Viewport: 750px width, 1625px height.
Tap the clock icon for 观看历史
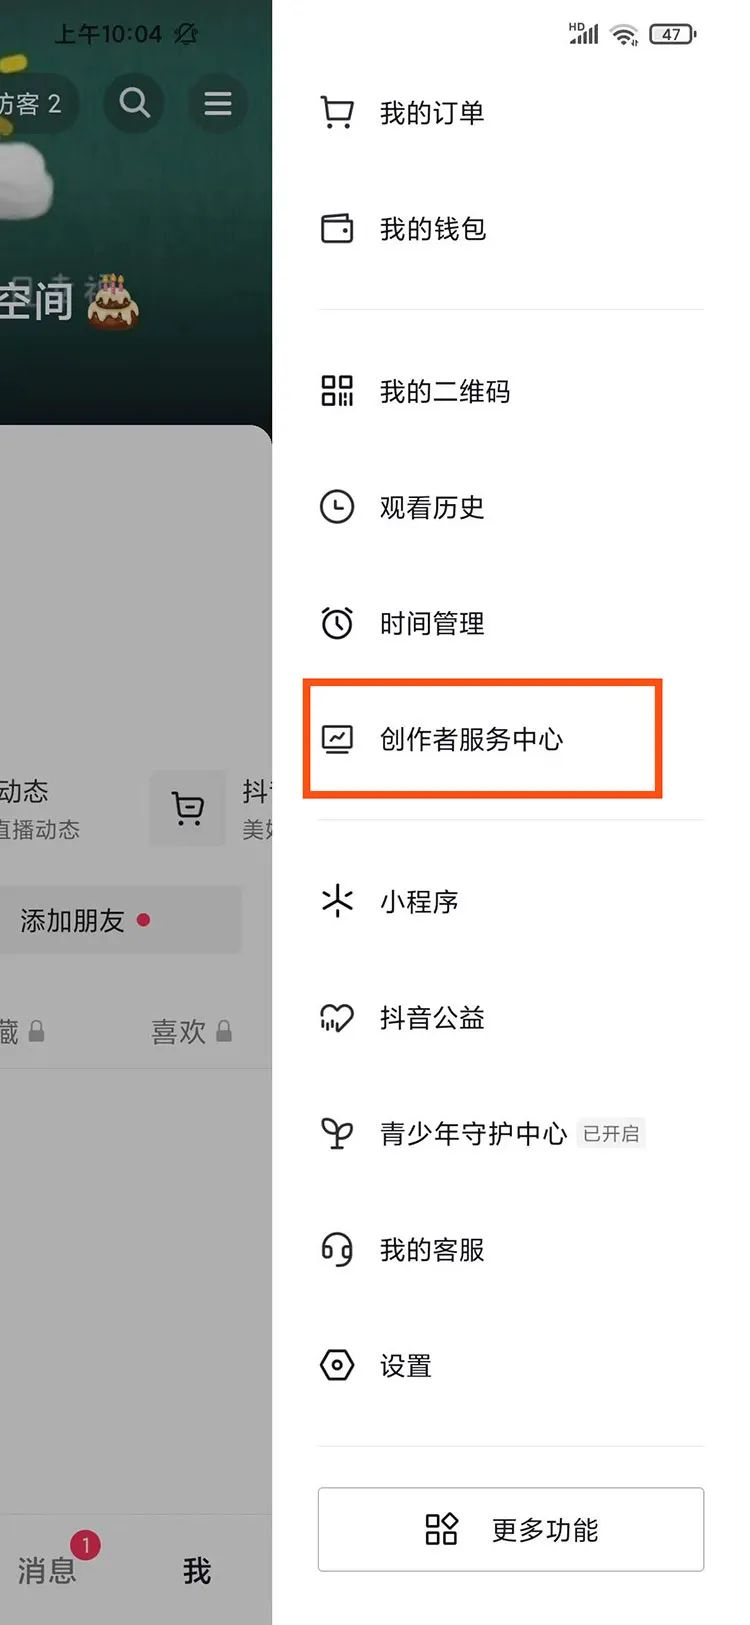pos(337,507)
